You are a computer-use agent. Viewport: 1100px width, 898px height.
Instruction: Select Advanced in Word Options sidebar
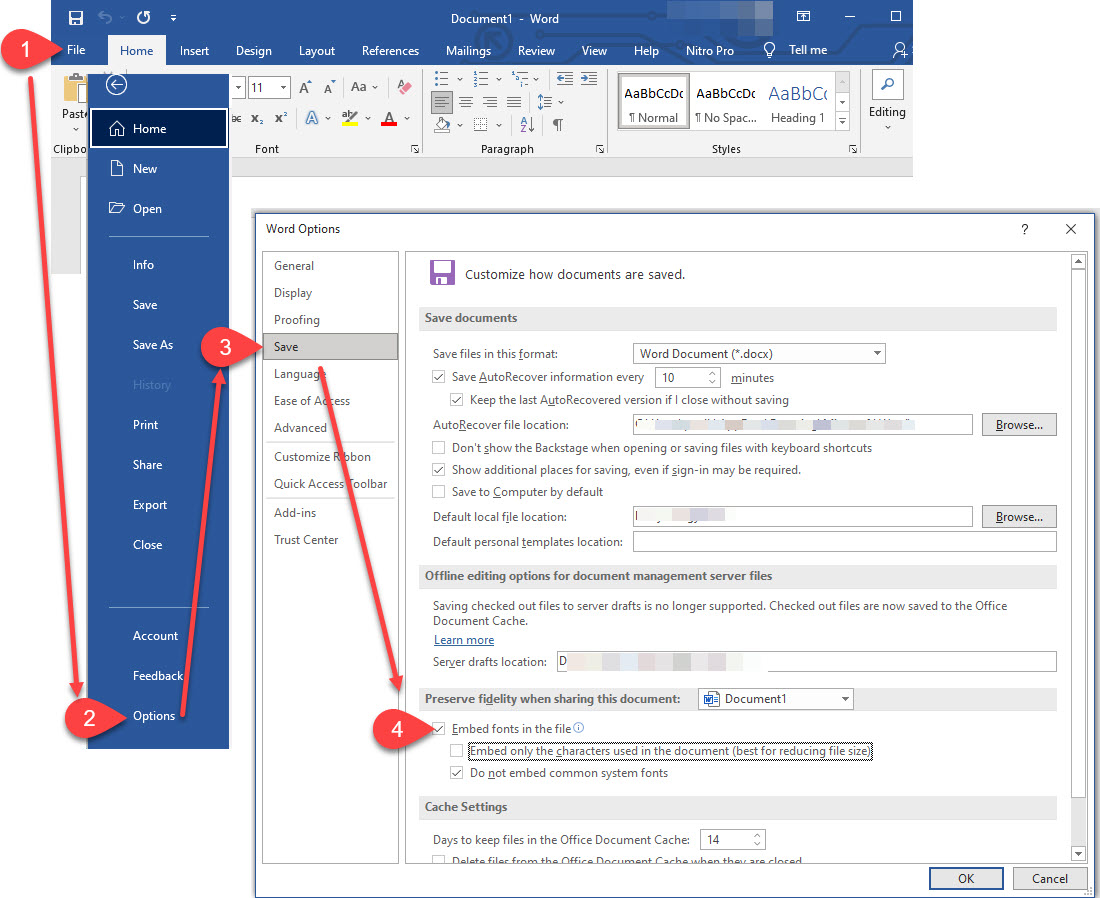coord(300,428)
